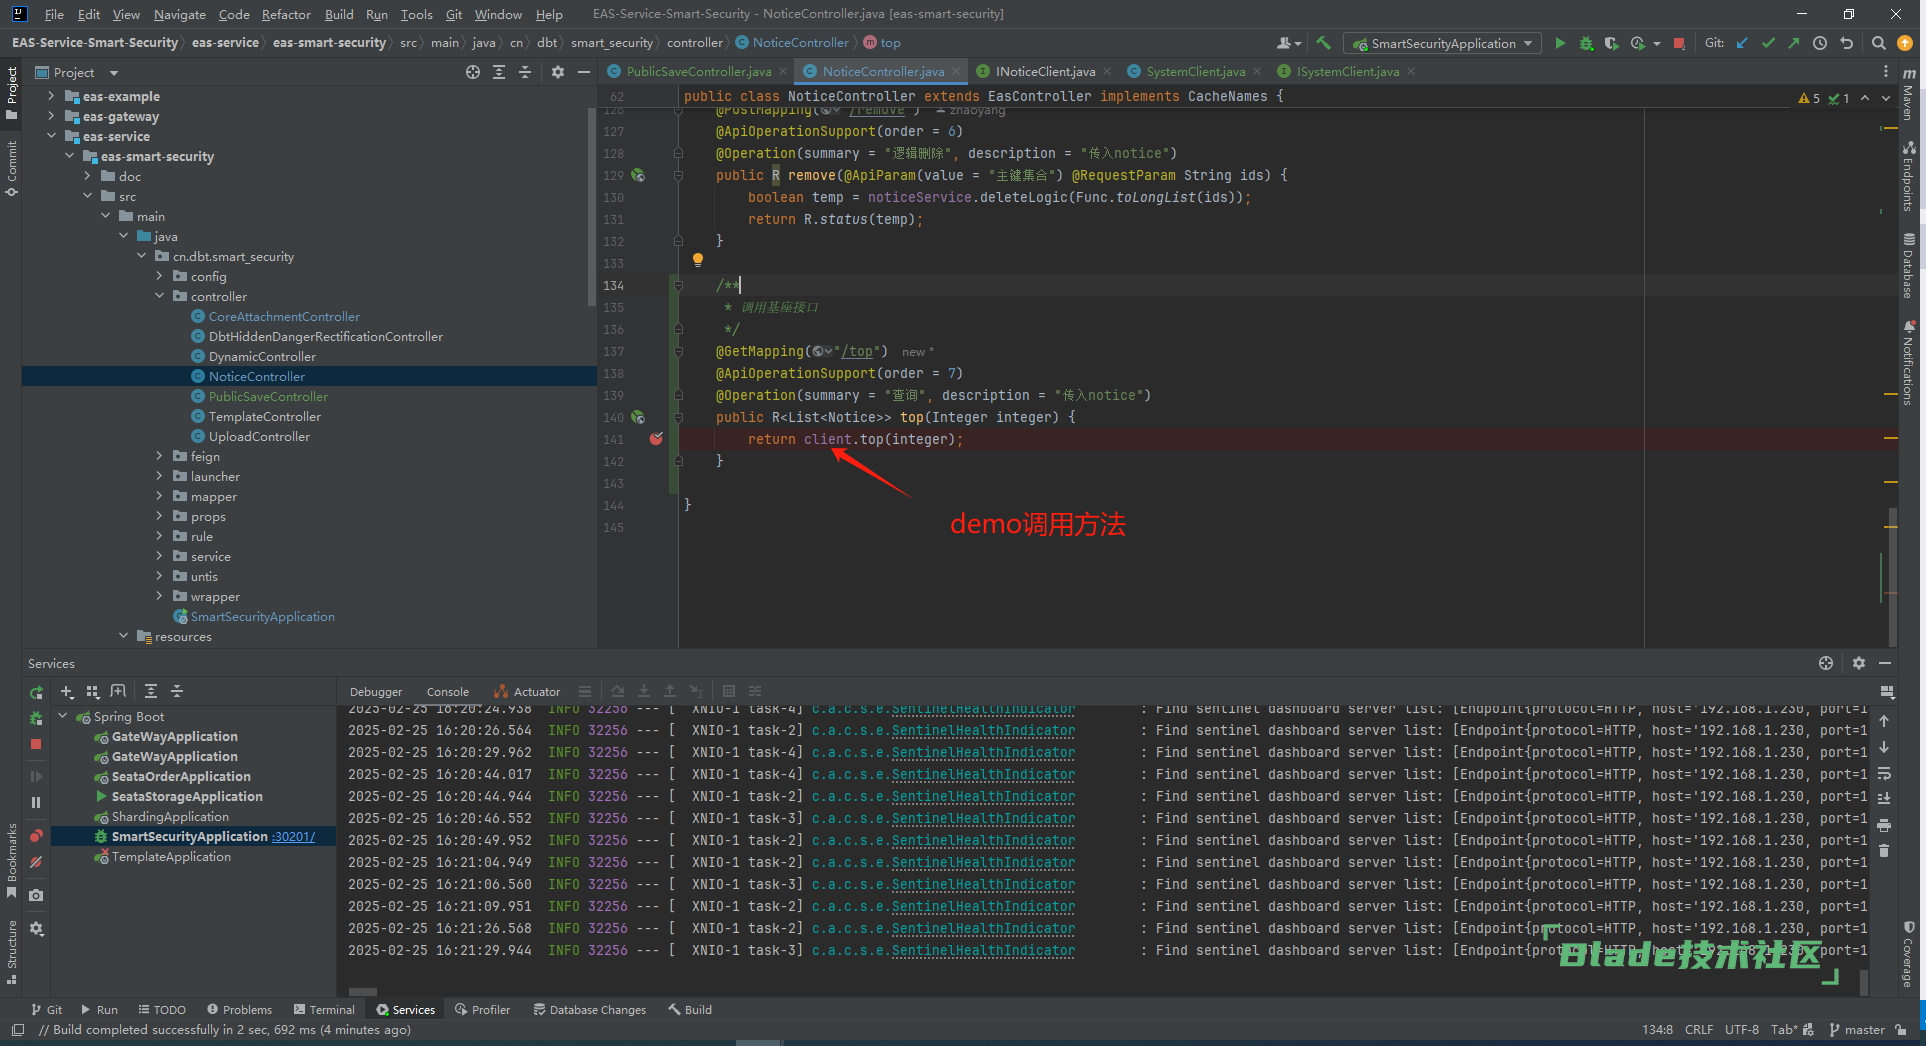Image resolution: width=1926 pixels, height=1046 pixels.
Task: Open the Navigate menu
Action: [179, 14]
